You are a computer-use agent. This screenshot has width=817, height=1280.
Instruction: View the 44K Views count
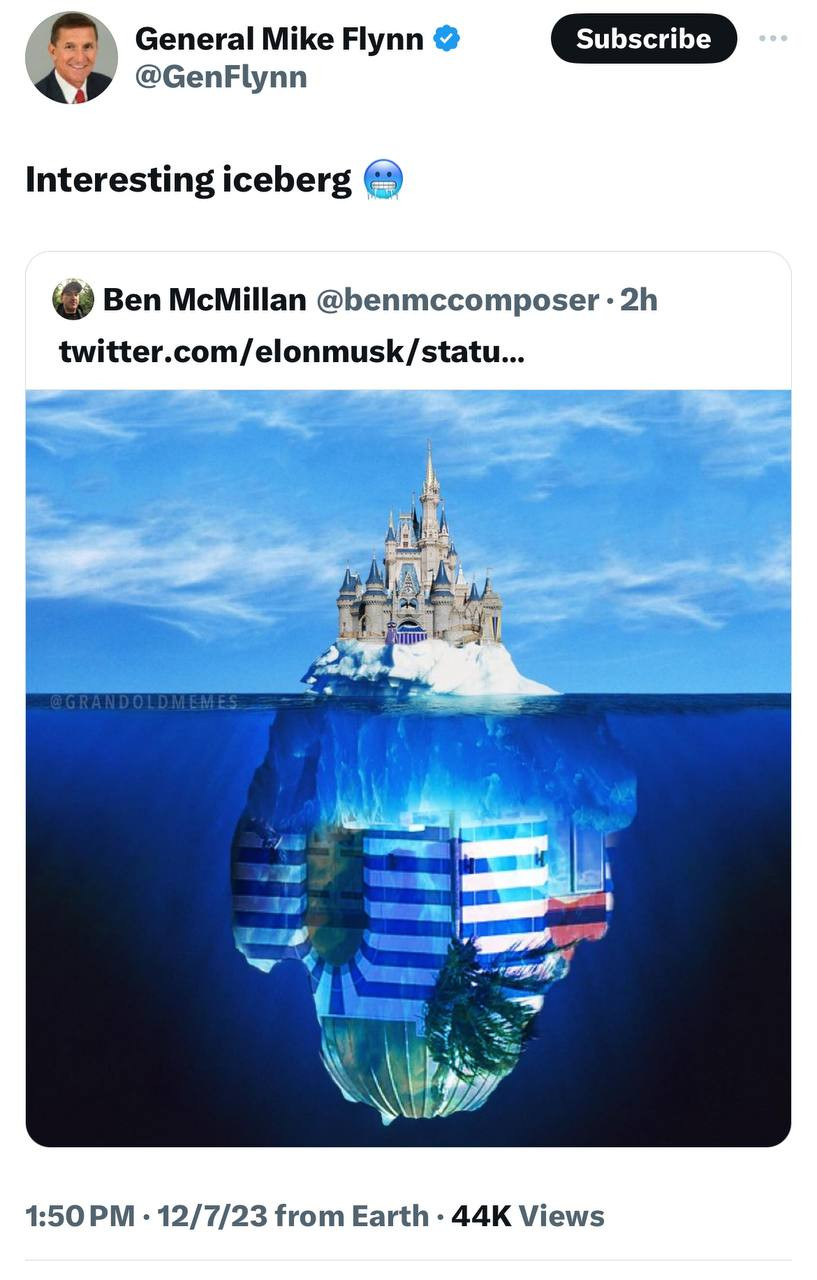528,1216
